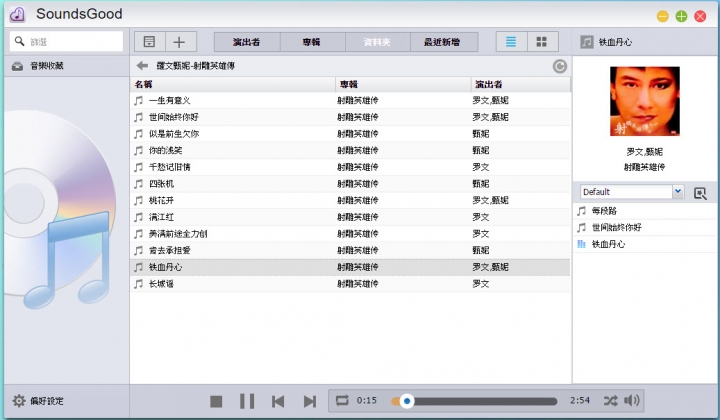Select 铁血丹心 in the main song list

pyautogui.click(x=350, y=267)
